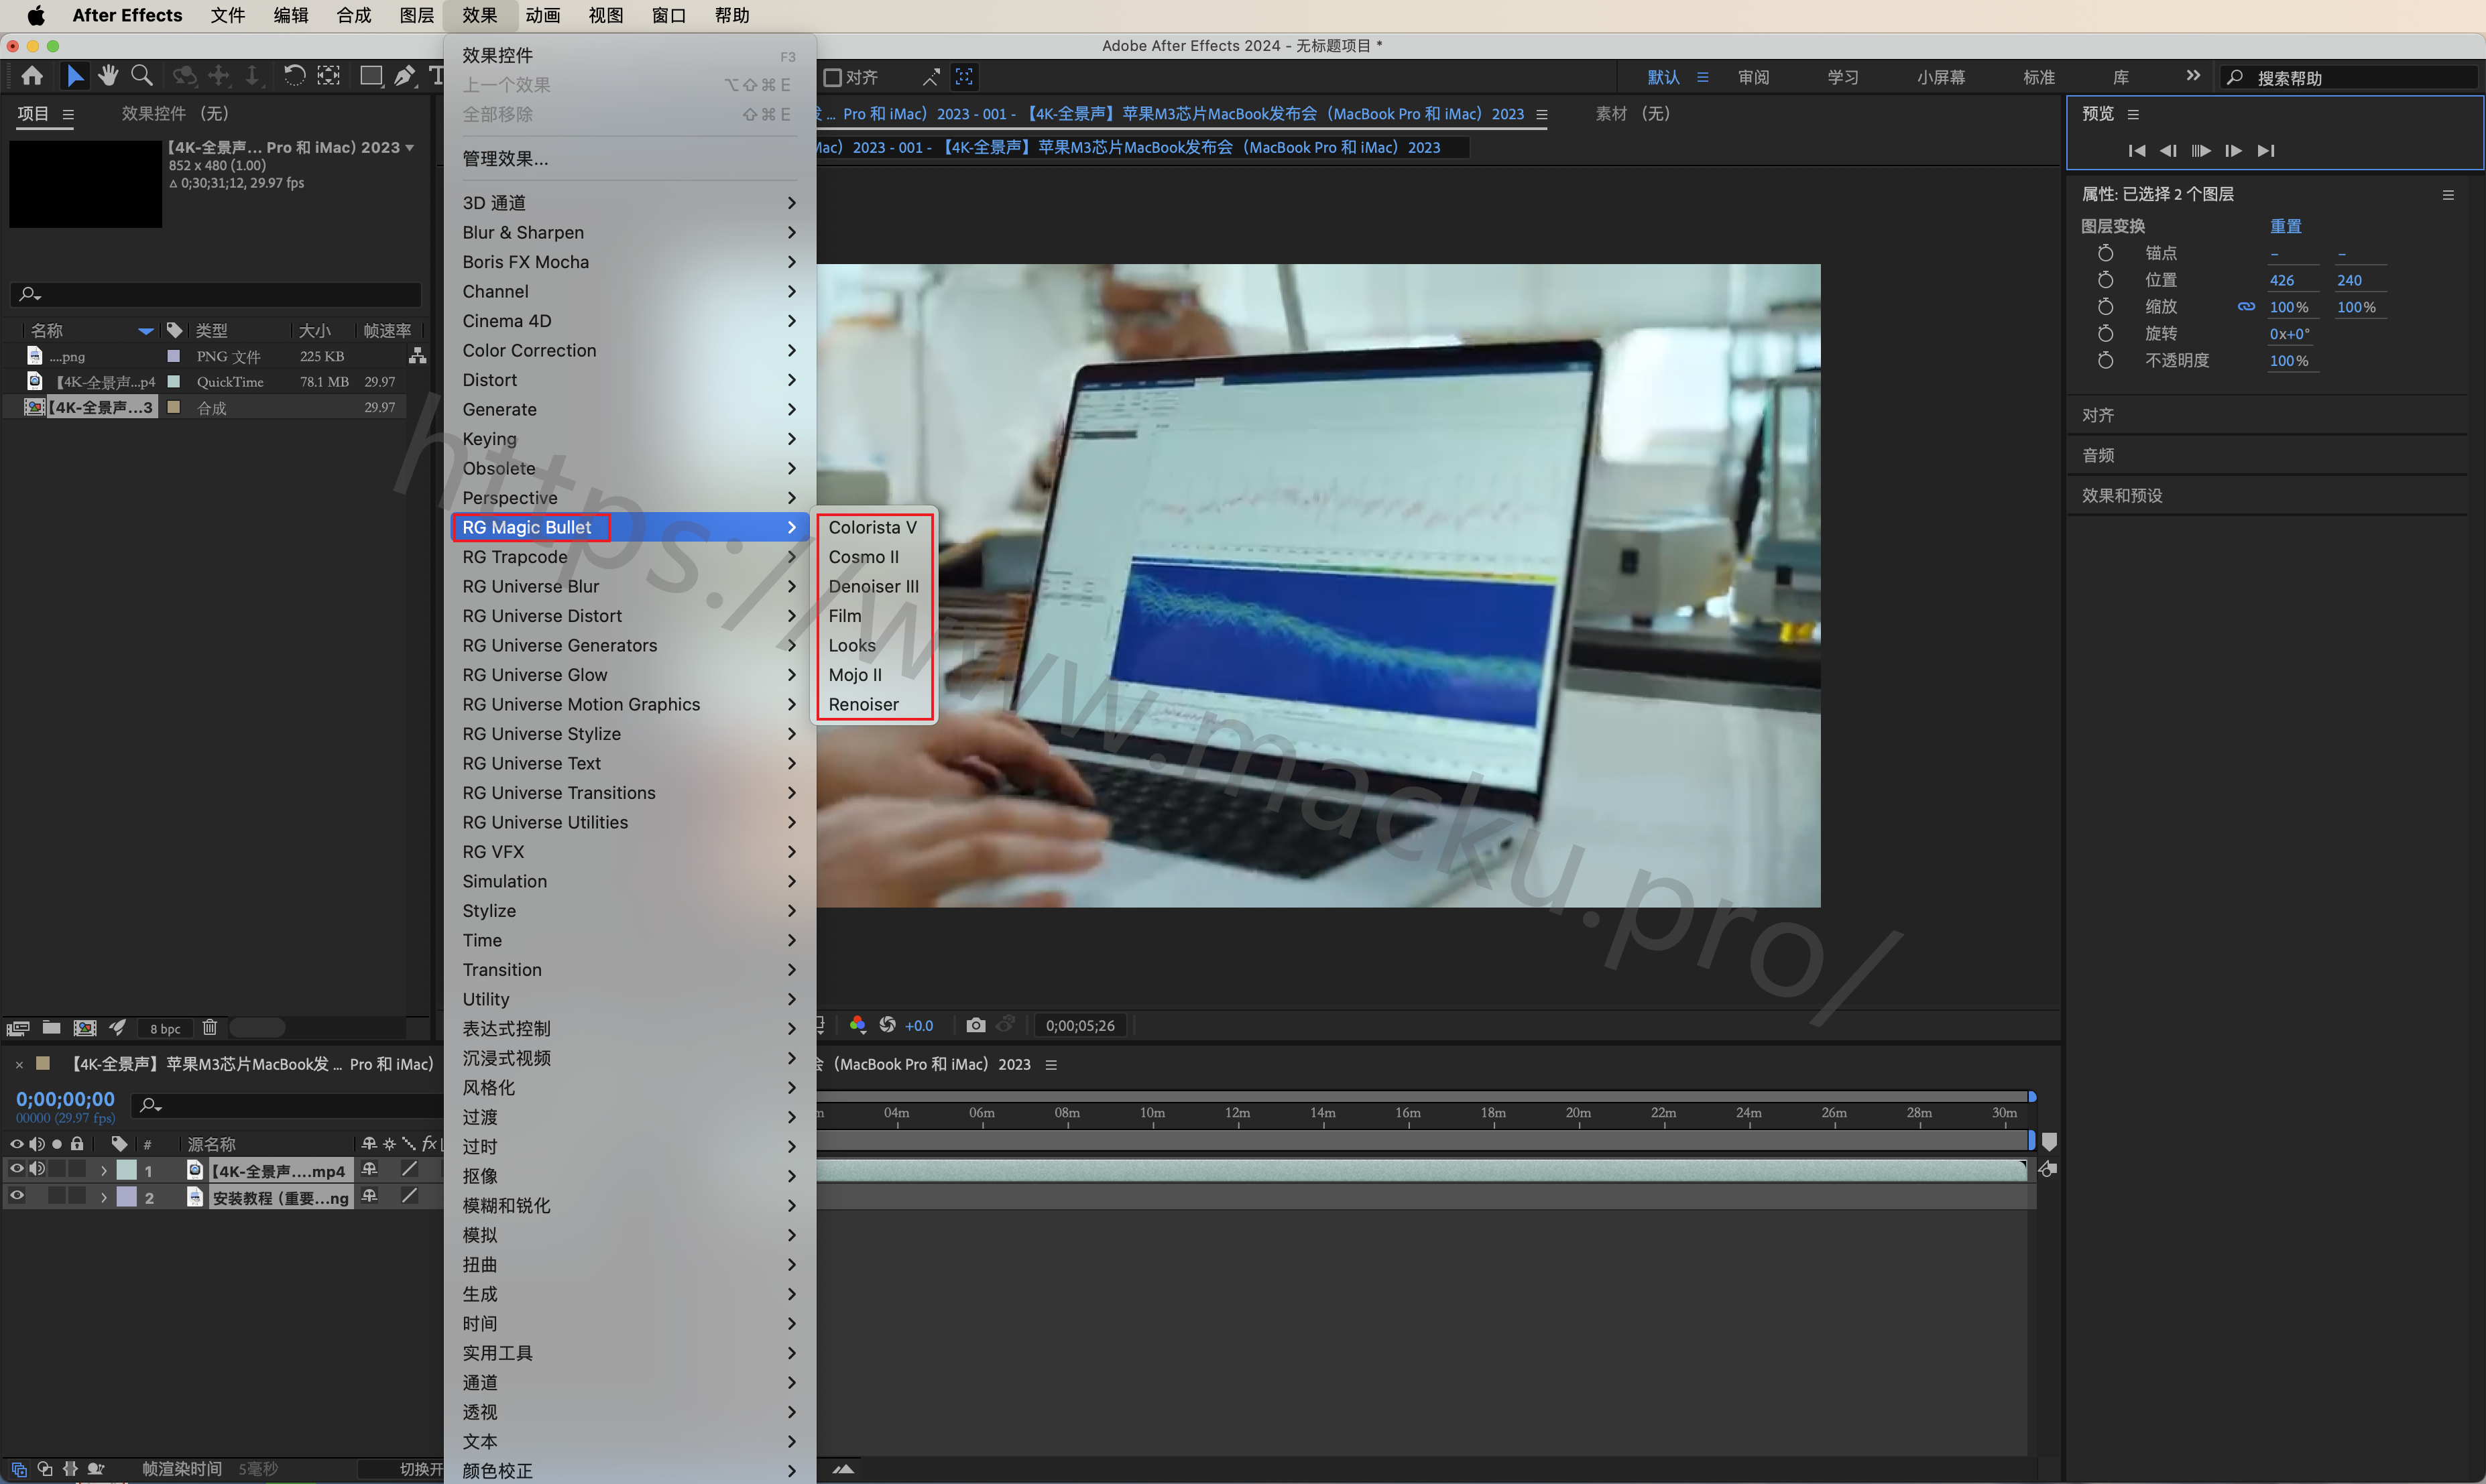The height and width of the screenshot is (1484, 2486).
Task: Select the Hand tool
Action: [108, 76]
